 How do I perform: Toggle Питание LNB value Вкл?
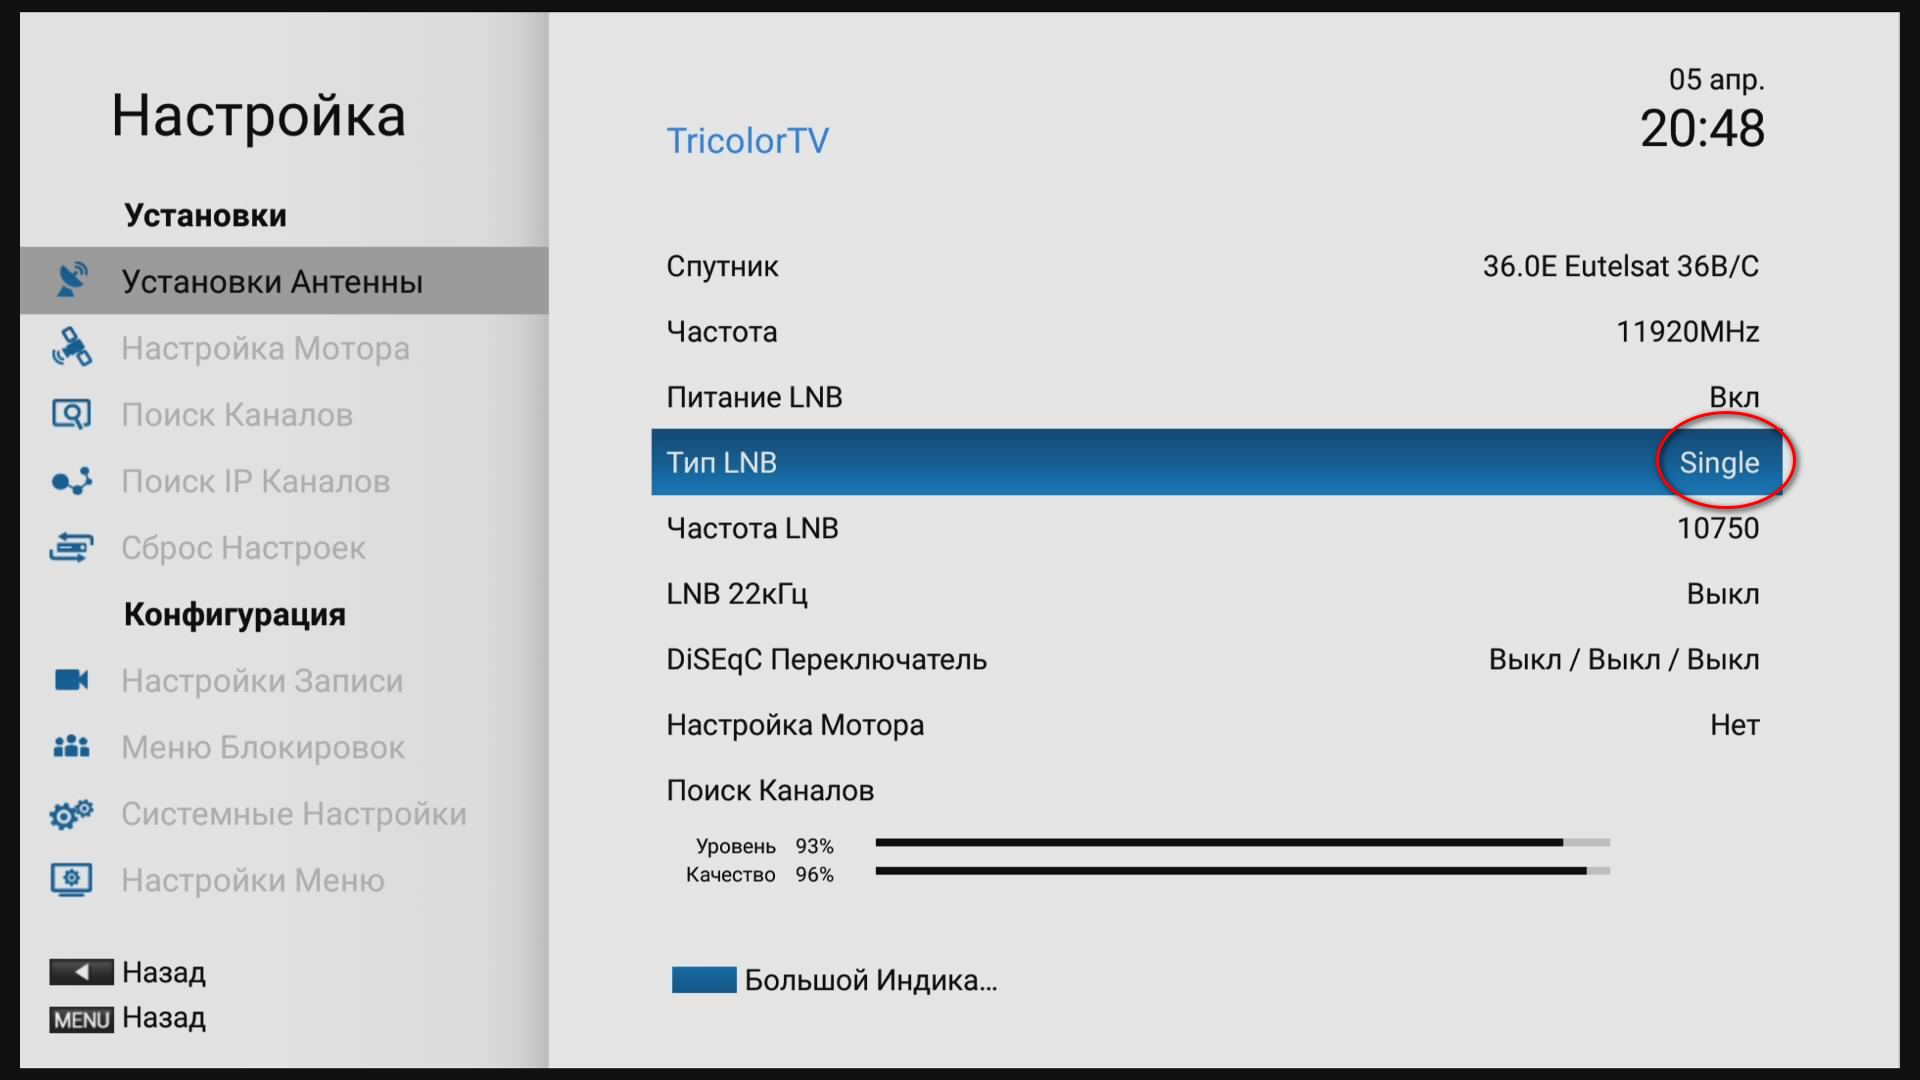tap(1734, 397)
